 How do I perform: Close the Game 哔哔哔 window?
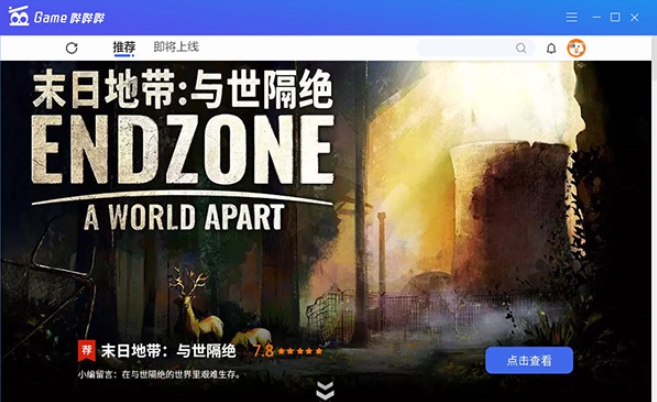tap(634, 17)
